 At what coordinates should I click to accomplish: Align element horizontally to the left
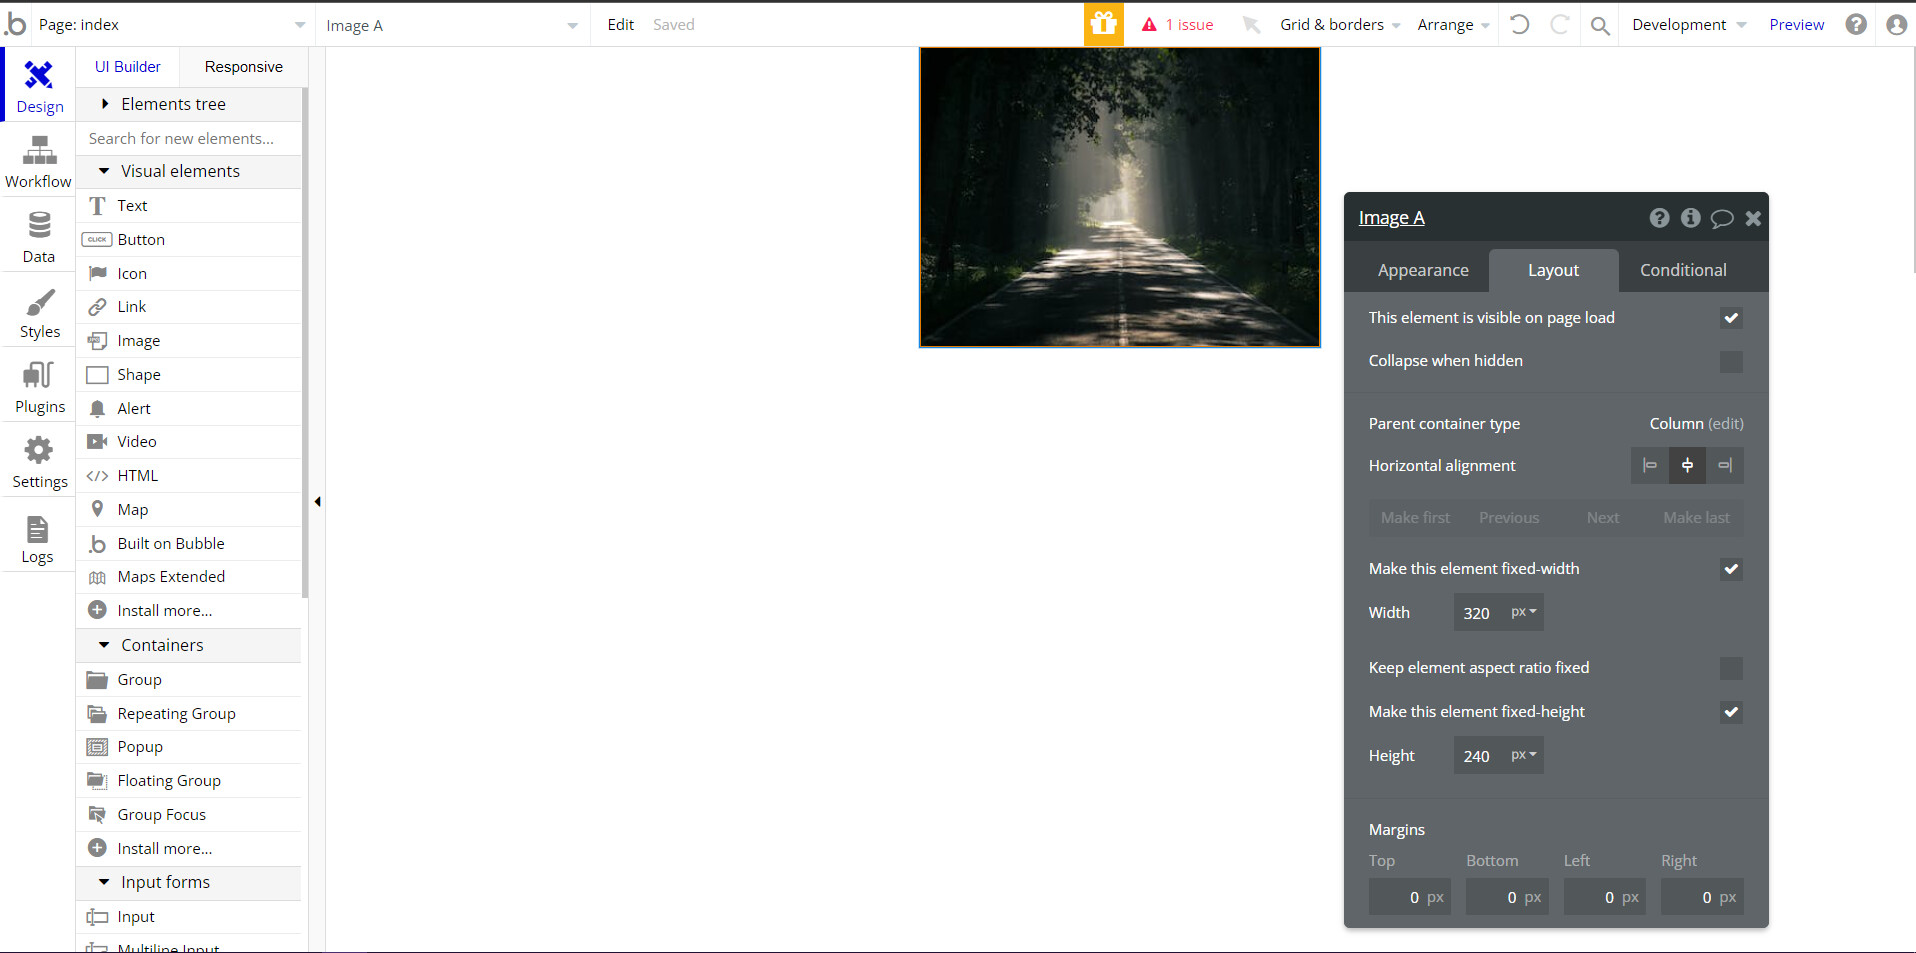1650,465
